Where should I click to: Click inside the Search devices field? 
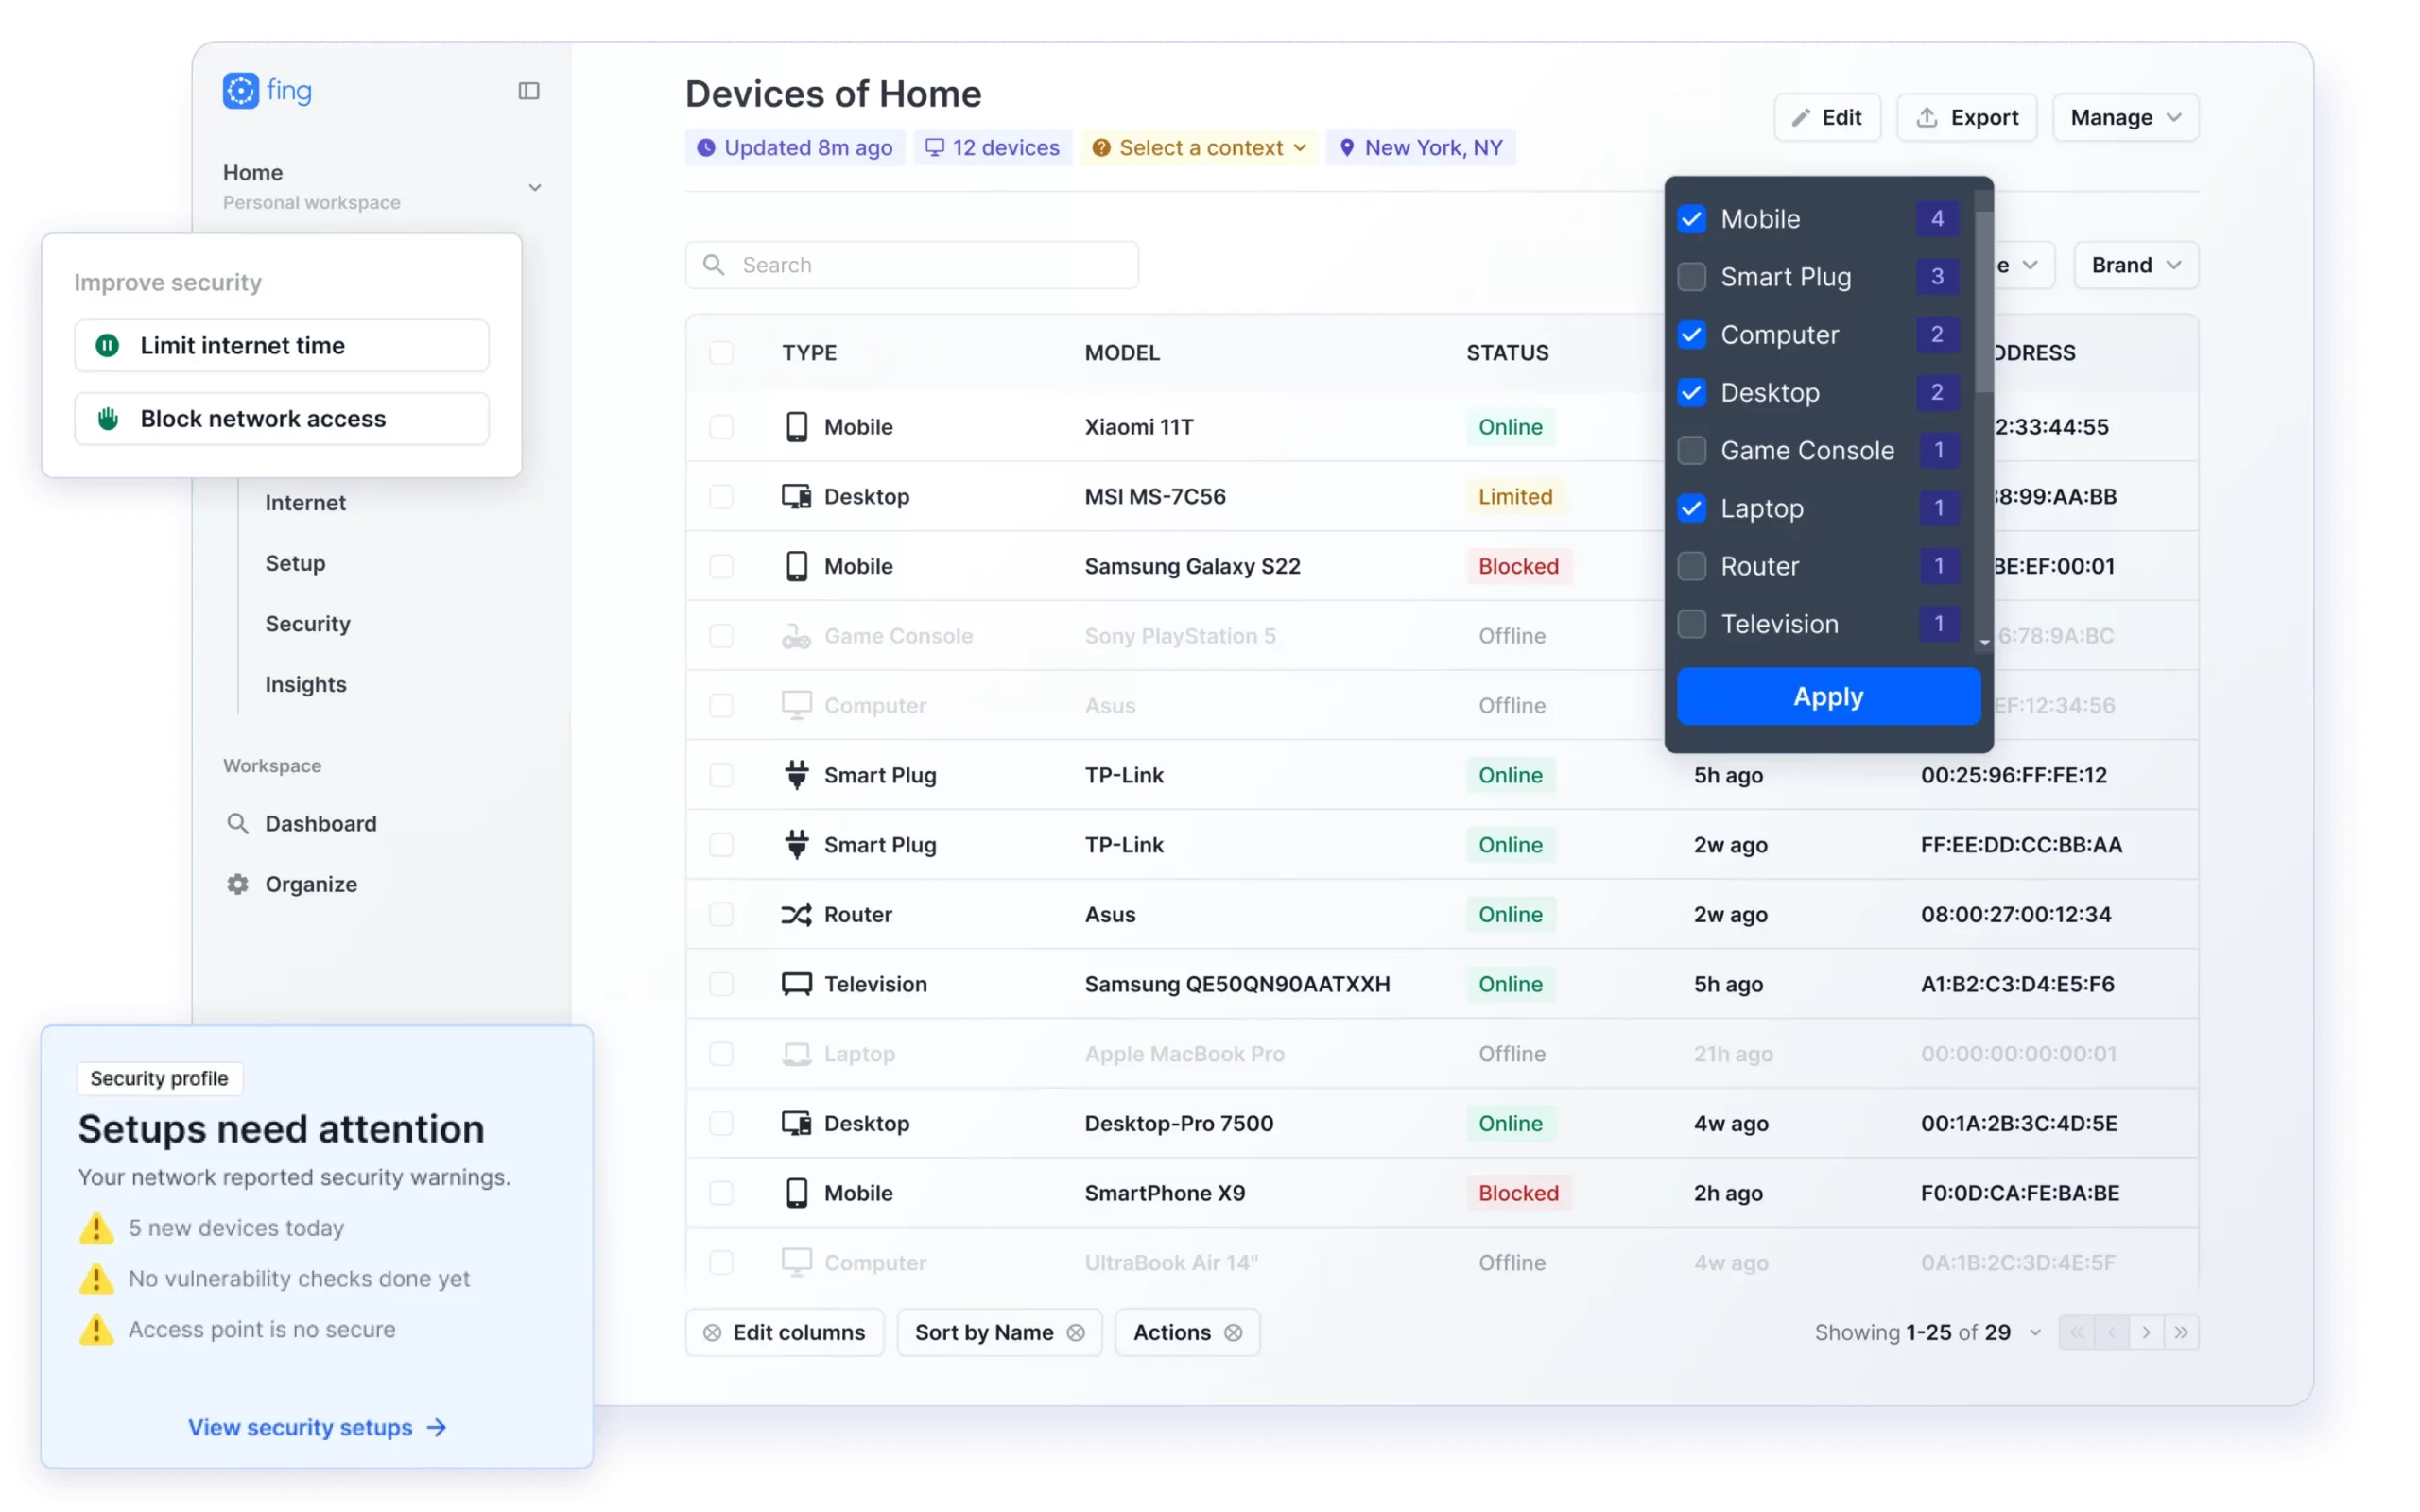(x=910, y=264)
